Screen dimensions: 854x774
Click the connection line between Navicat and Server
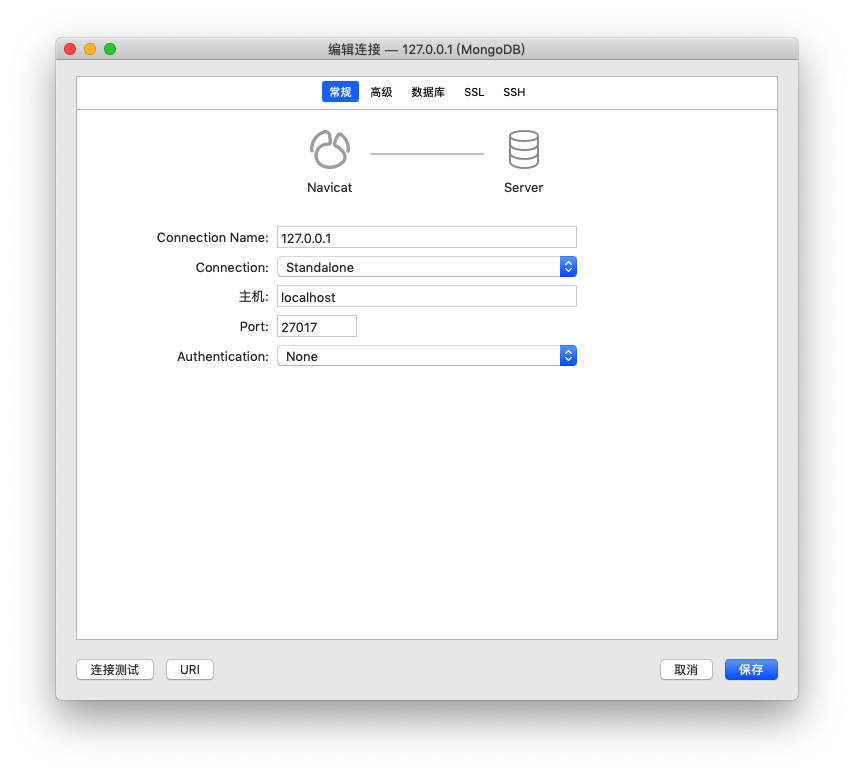(427, 154)
